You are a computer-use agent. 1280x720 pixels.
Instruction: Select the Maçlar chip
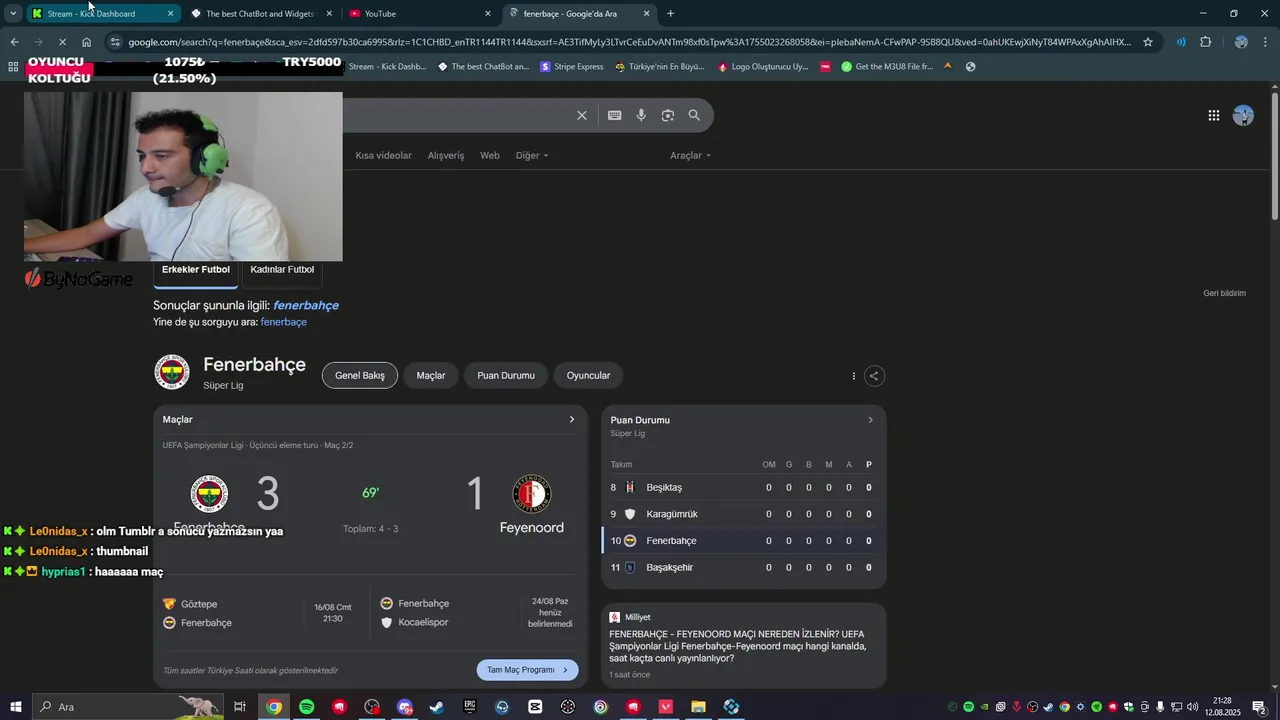[431, 376]
